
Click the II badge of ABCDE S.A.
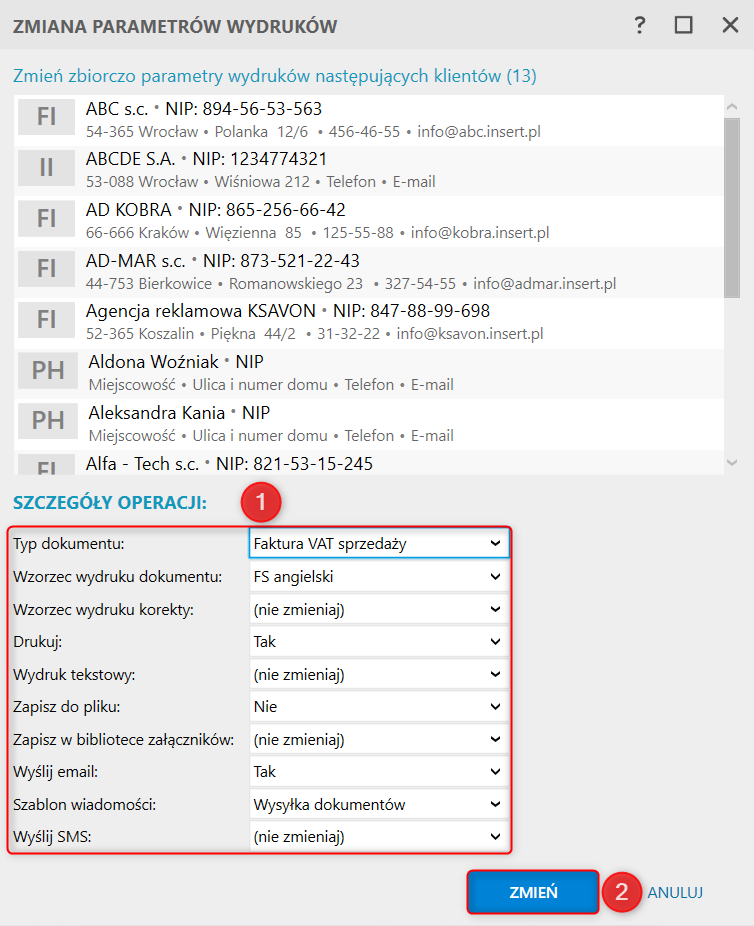click(46, 168)
